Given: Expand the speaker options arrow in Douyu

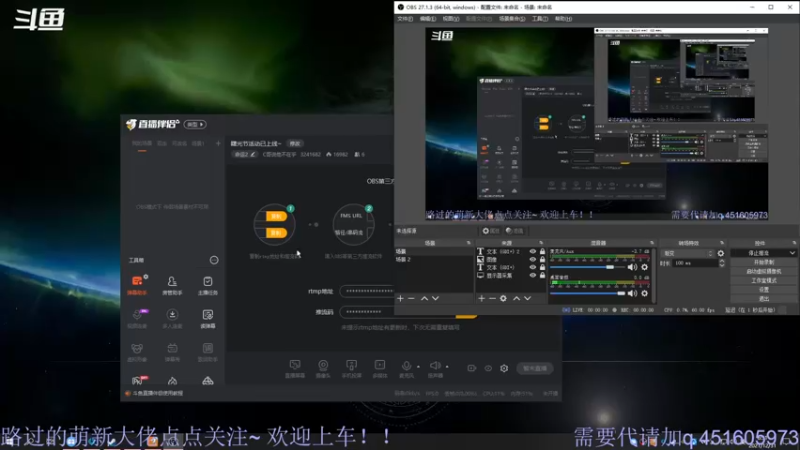Looking at the screenshot, I should click(447, 366).
